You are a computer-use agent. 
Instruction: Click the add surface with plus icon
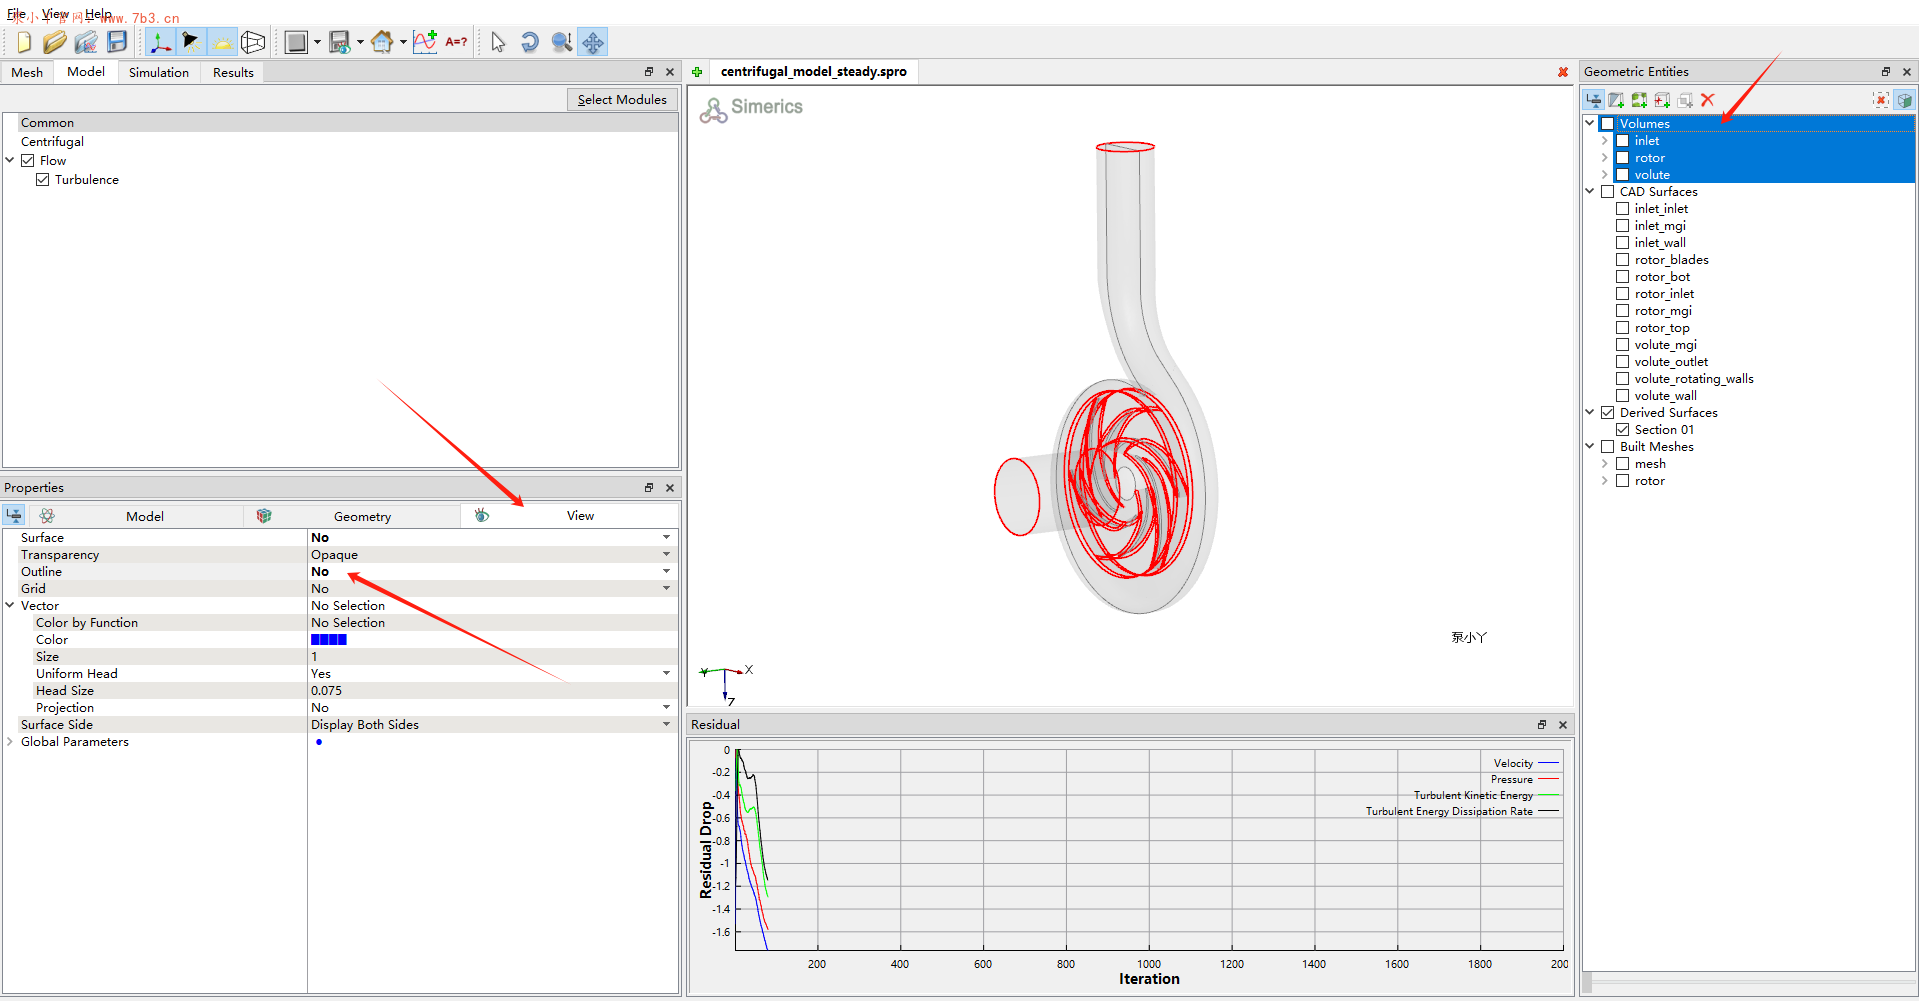(1616, 100)
